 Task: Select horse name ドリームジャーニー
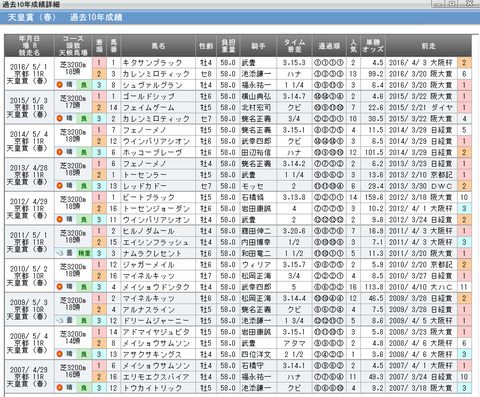(x=156, y=321)
